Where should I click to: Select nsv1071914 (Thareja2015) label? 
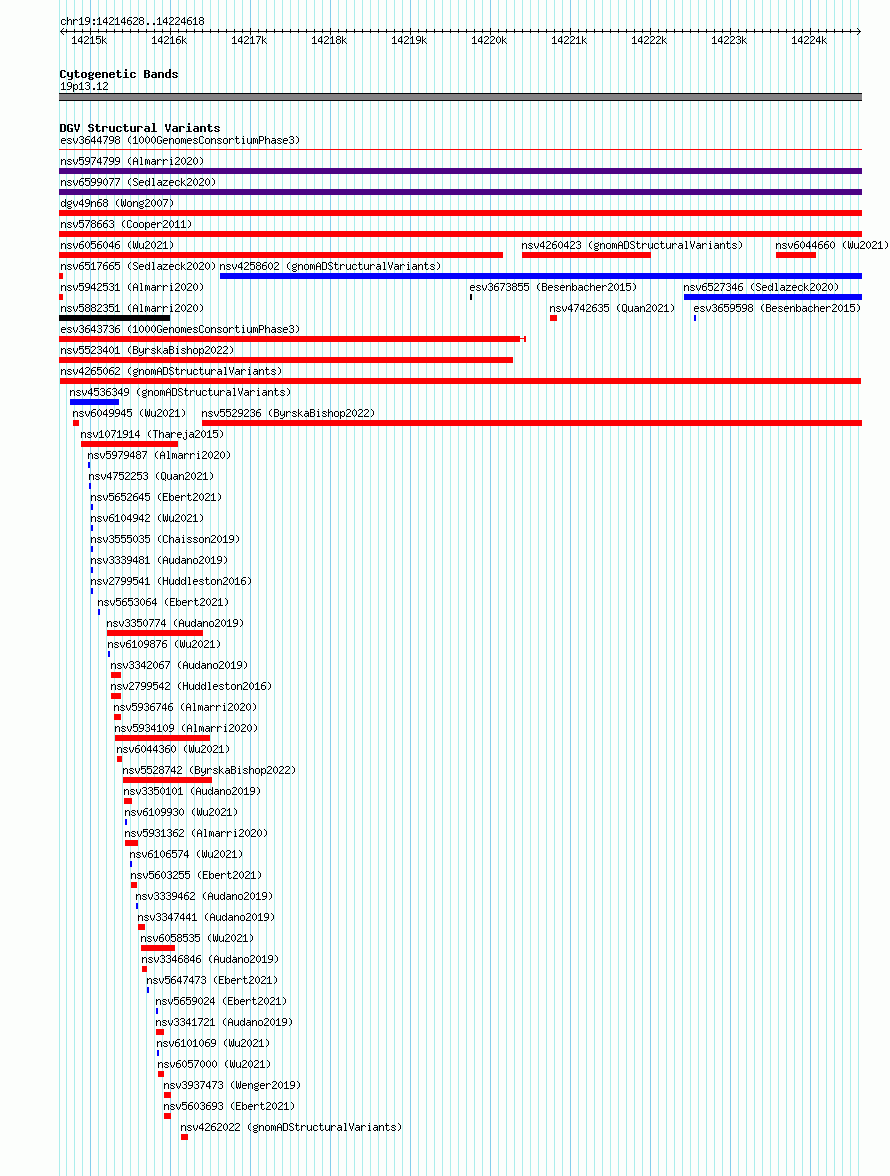coord(152,434)
